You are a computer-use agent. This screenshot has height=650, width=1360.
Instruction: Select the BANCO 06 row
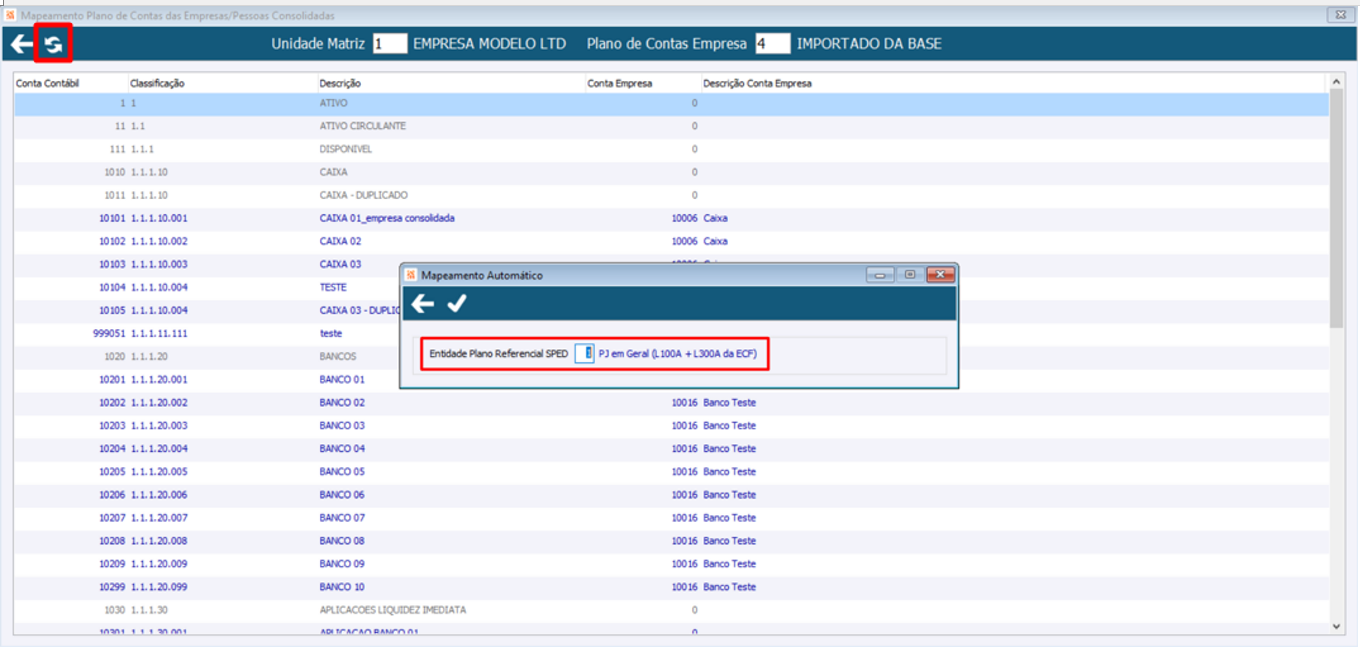point(671,495)
